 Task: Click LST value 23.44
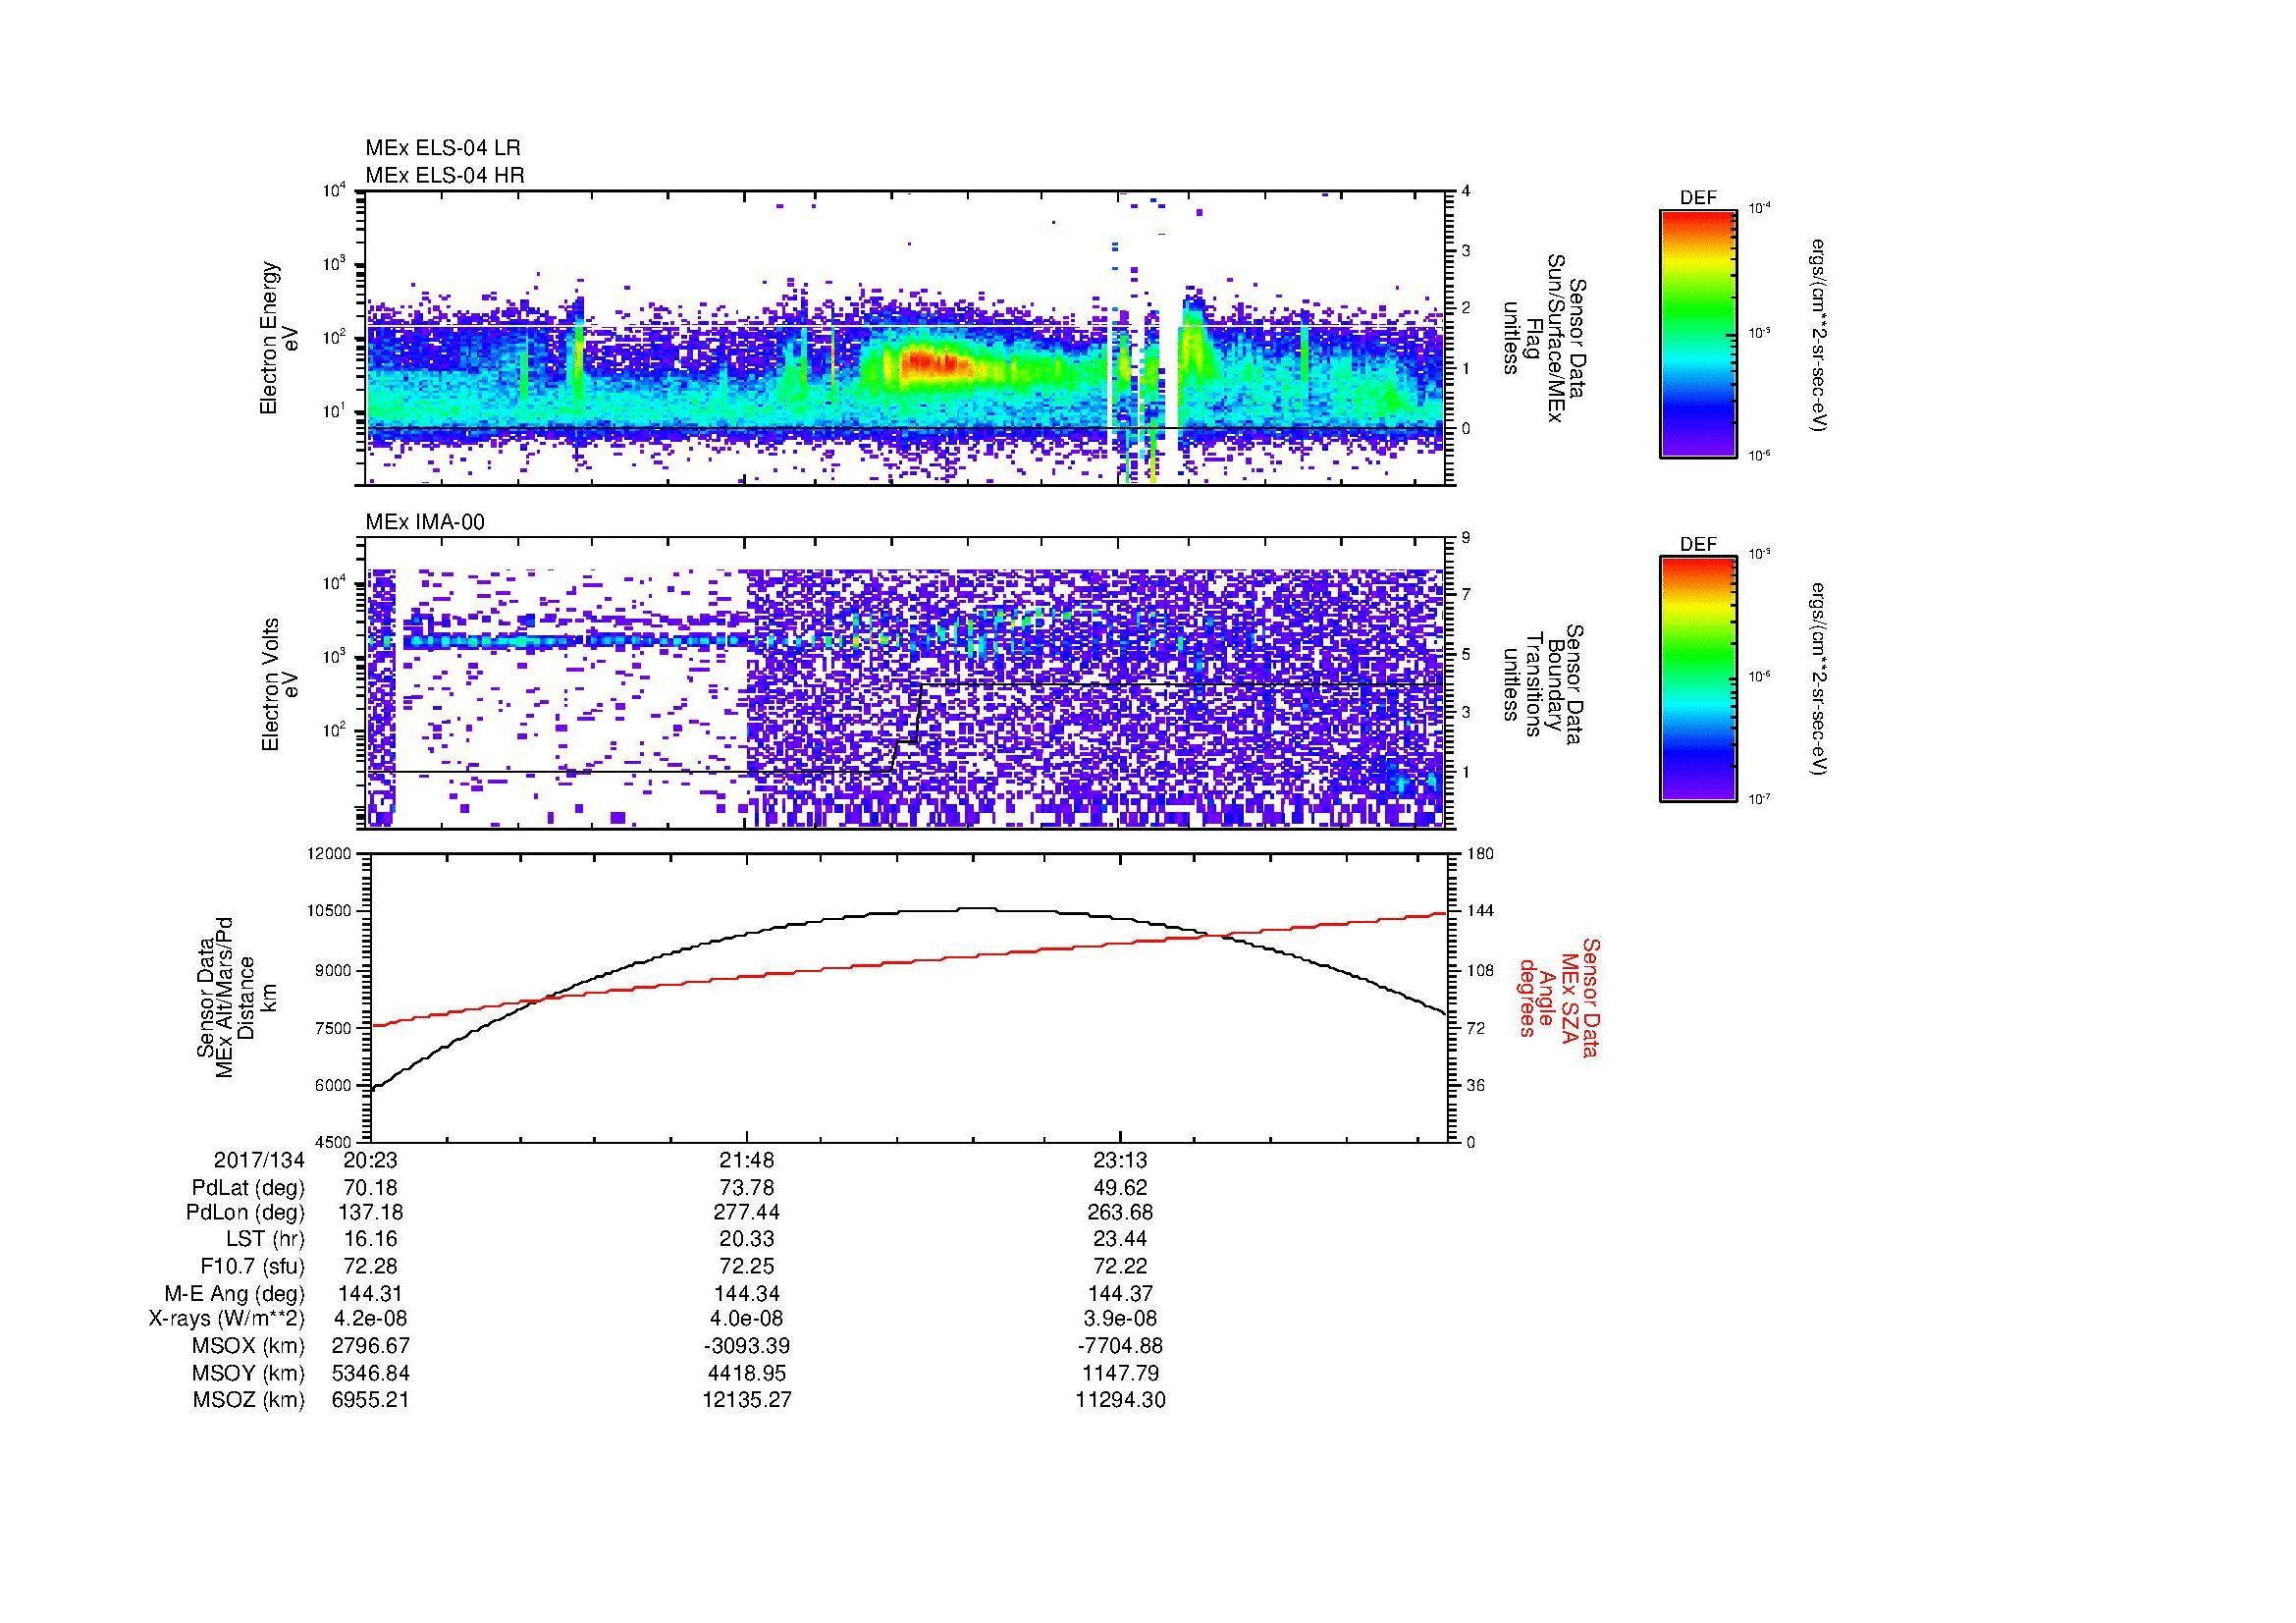click(1120, 1239)
